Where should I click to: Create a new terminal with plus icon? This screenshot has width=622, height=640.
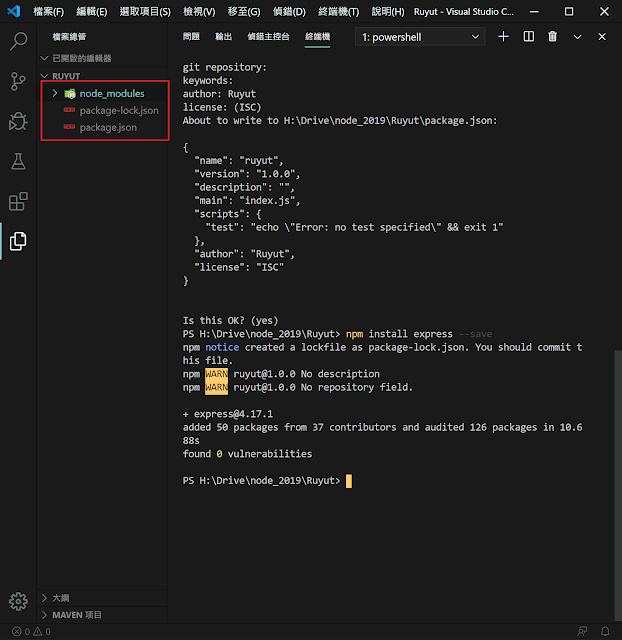coord(503,37)
